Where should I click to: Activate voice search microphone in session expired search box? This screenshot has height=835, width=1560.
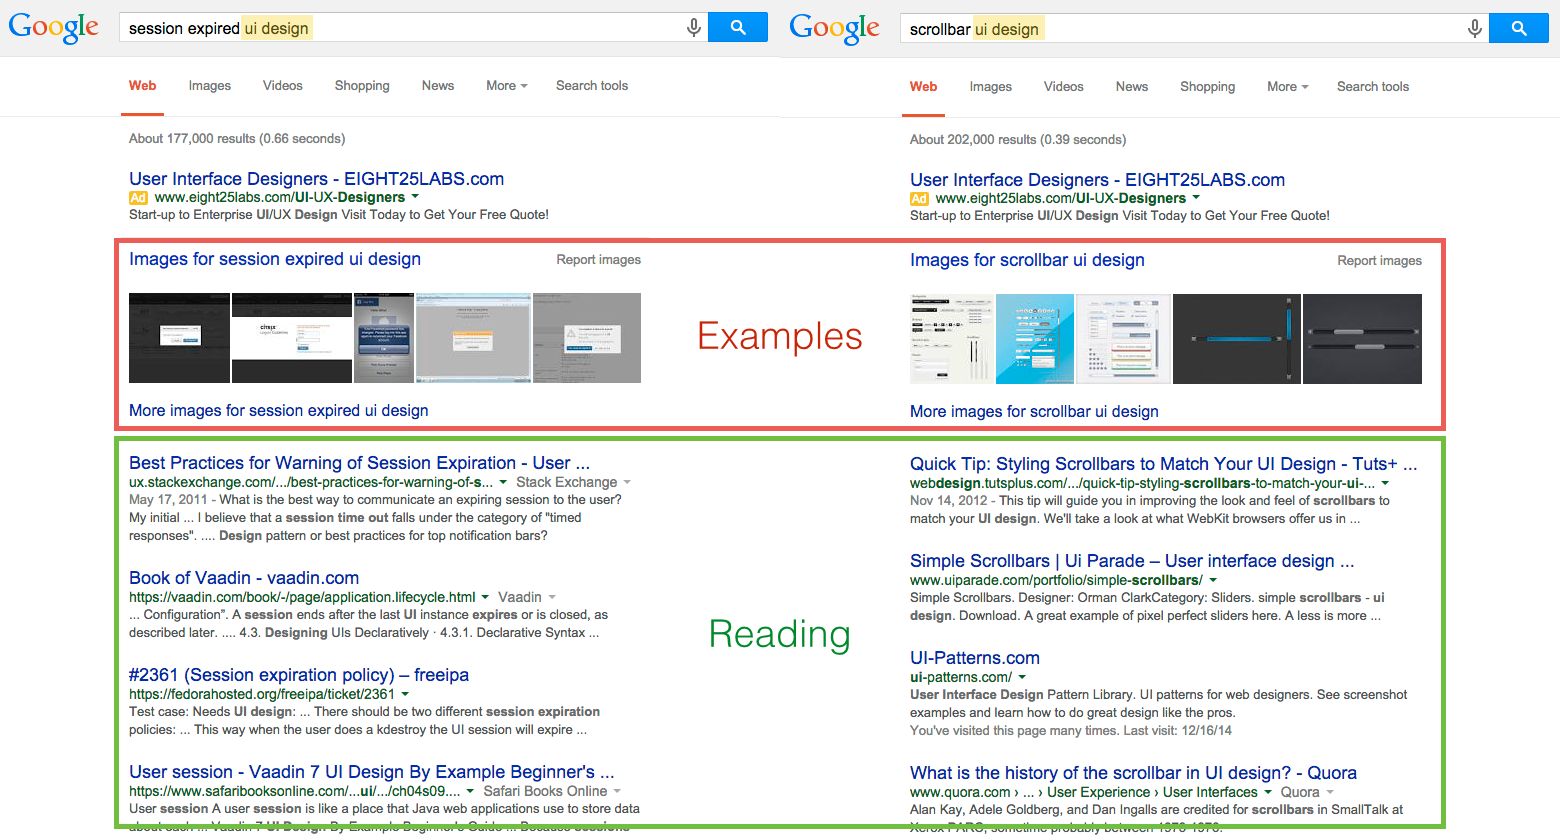694,28
